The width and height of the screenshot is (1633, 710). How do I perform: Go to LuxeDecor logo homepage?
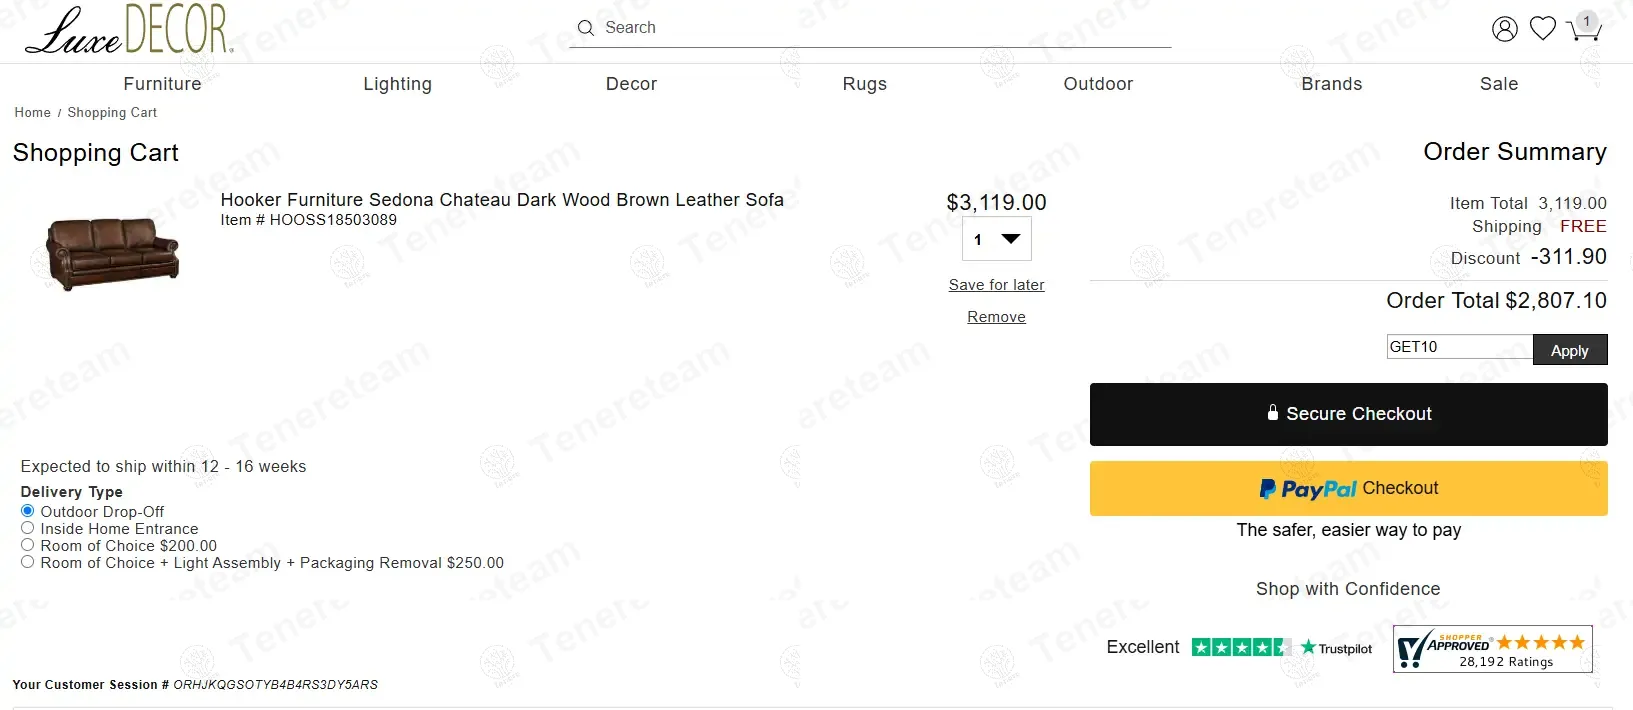128,30
